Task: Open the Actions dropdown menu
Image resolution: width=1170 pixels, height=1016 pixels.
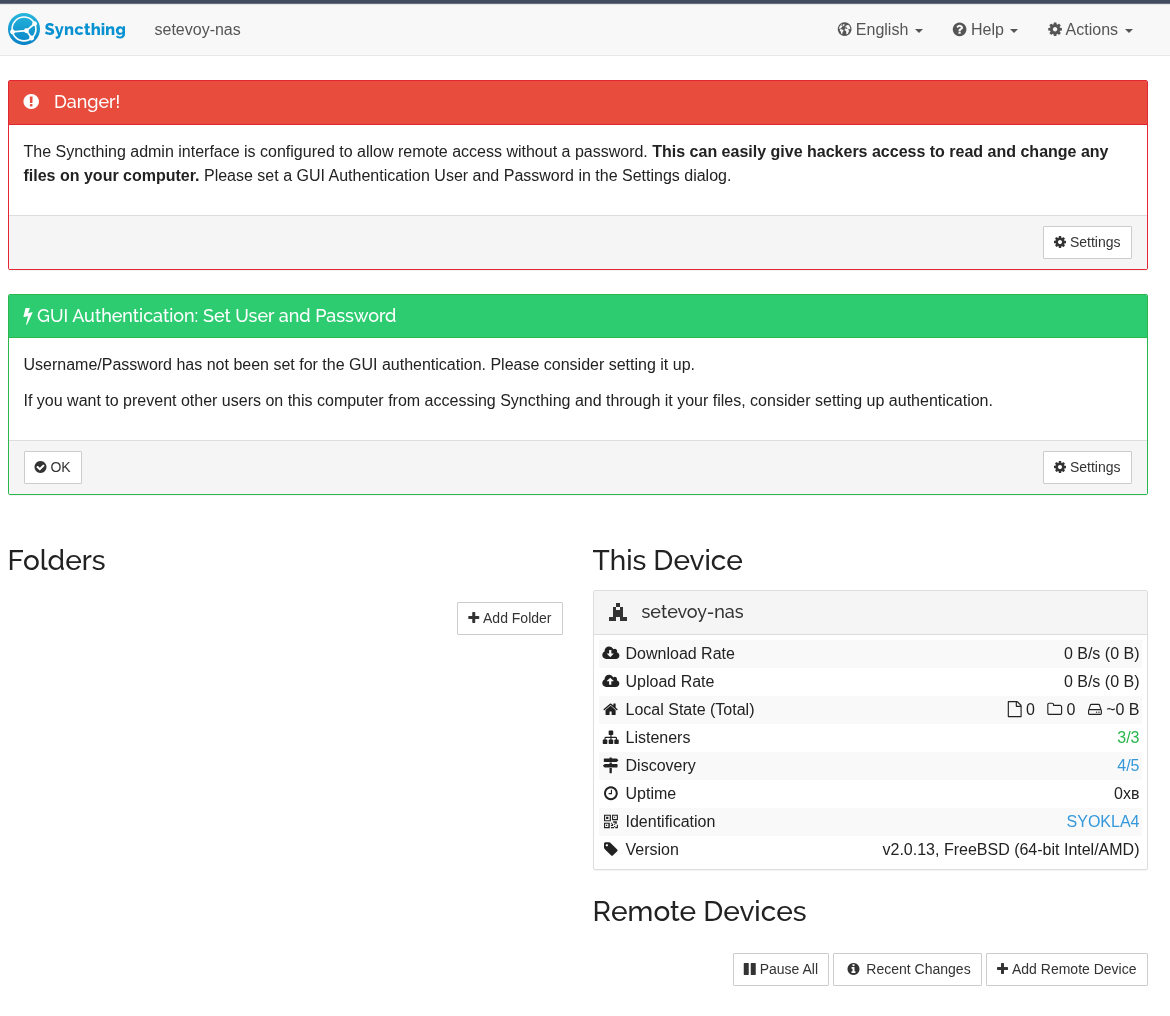Action: pos(1090,30)
